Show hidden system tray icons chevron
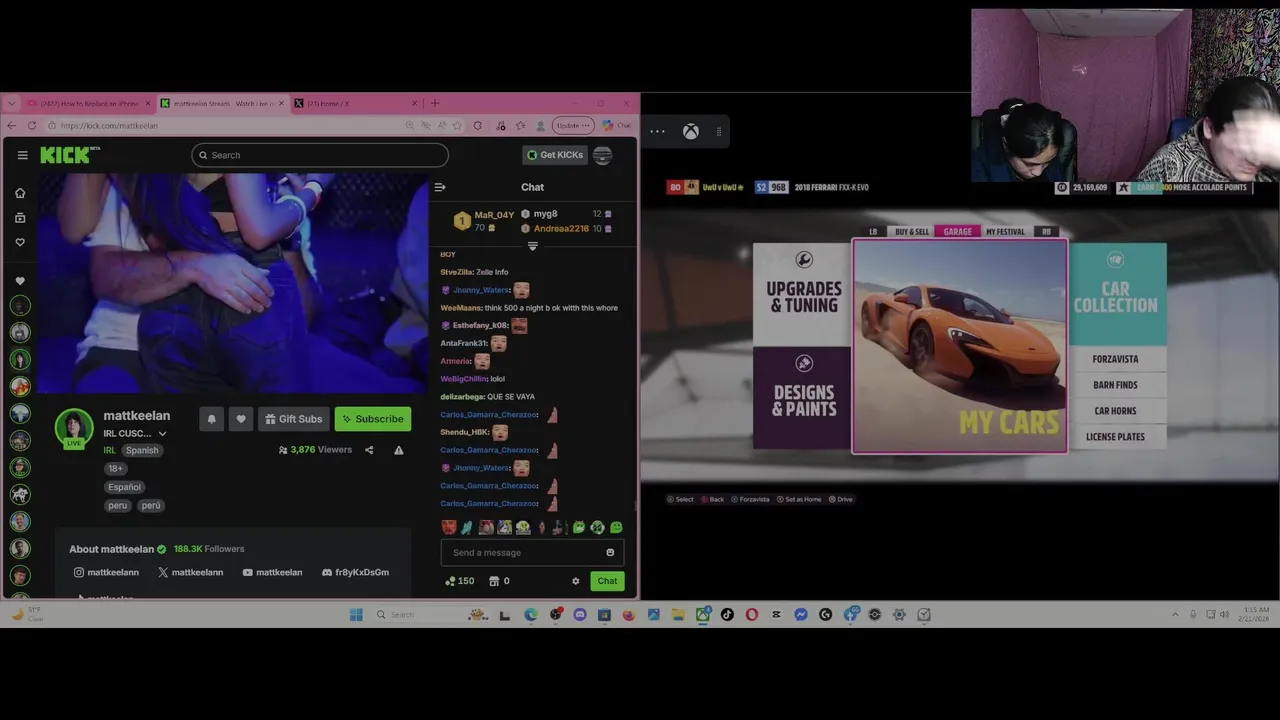The image size is (1280, 720). coord(1175,614)
